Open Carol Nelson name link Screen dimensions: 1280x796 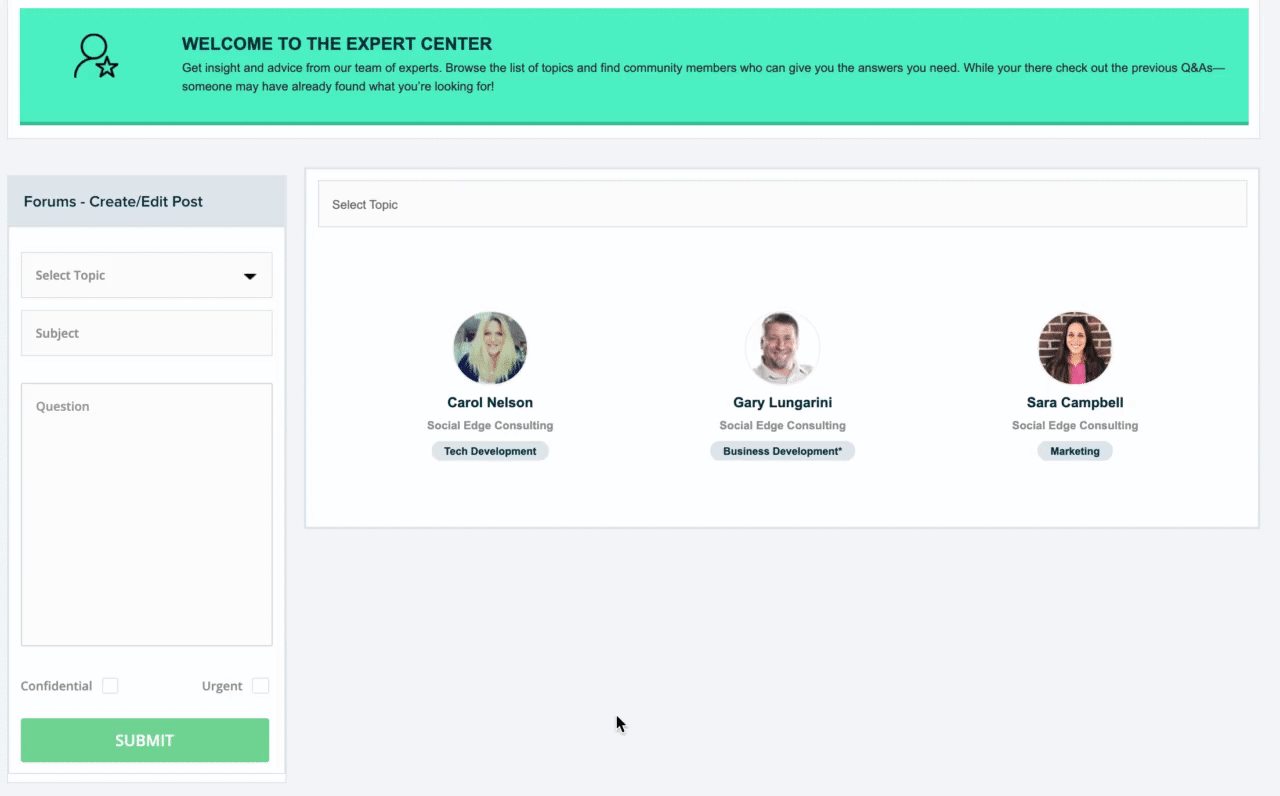490,402
